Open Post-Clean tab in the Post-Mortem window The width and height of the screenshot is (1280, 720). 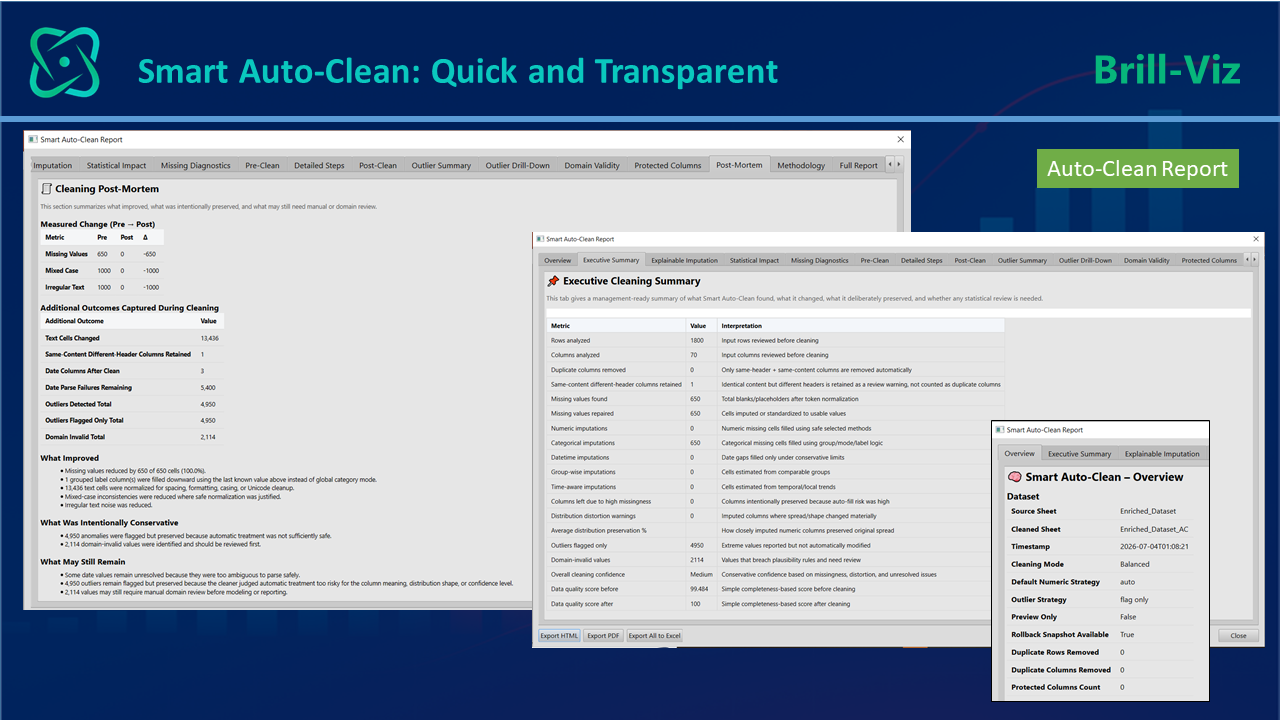point(378,165)
